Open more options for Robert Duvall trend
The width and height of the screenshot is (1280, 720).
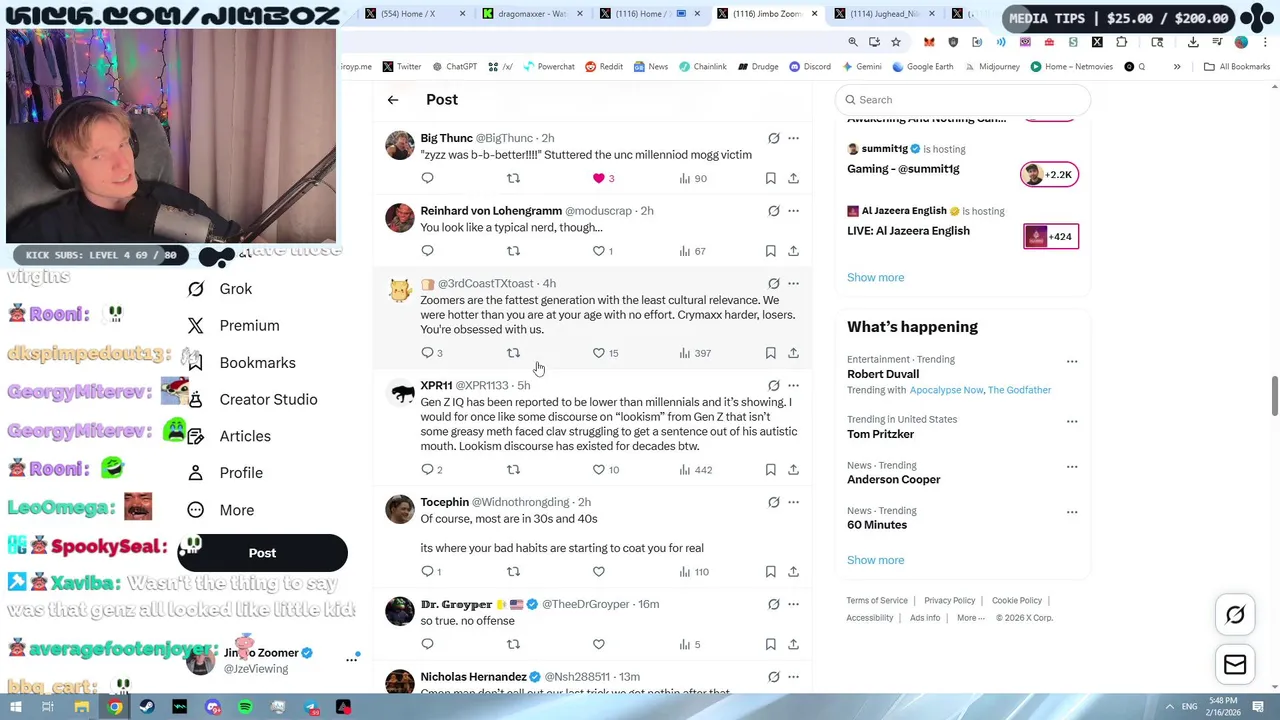1072,361
